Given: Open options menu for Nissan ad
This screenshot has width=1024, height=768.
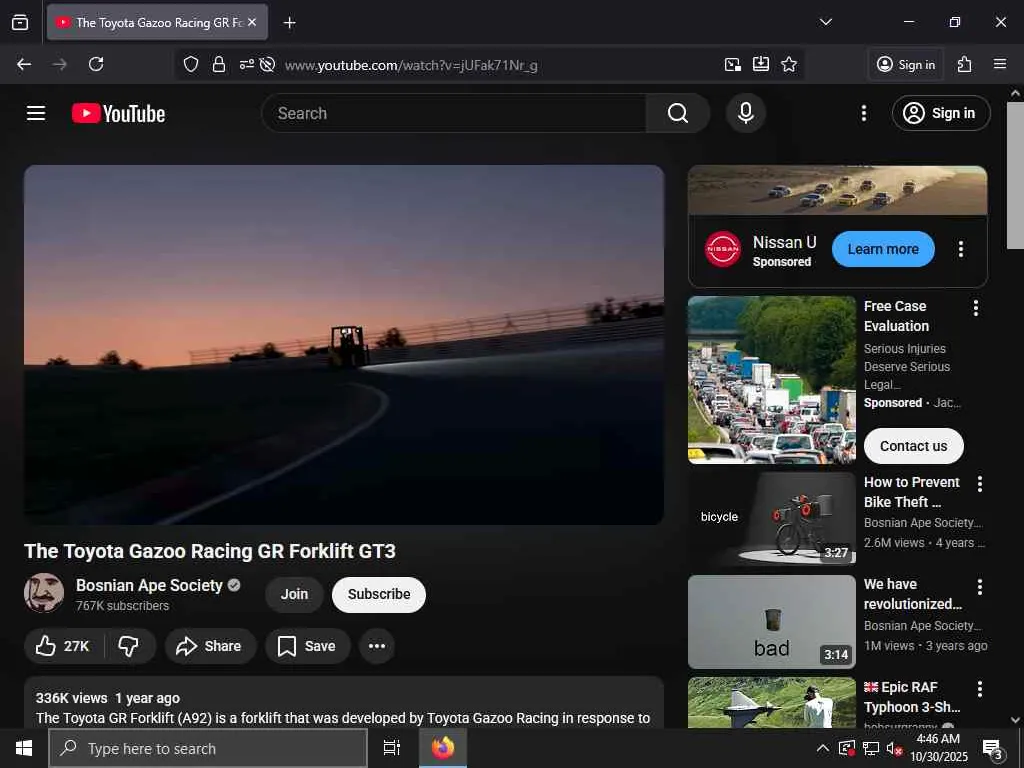Looking at the screenshot, I should (x=961, y=249).
